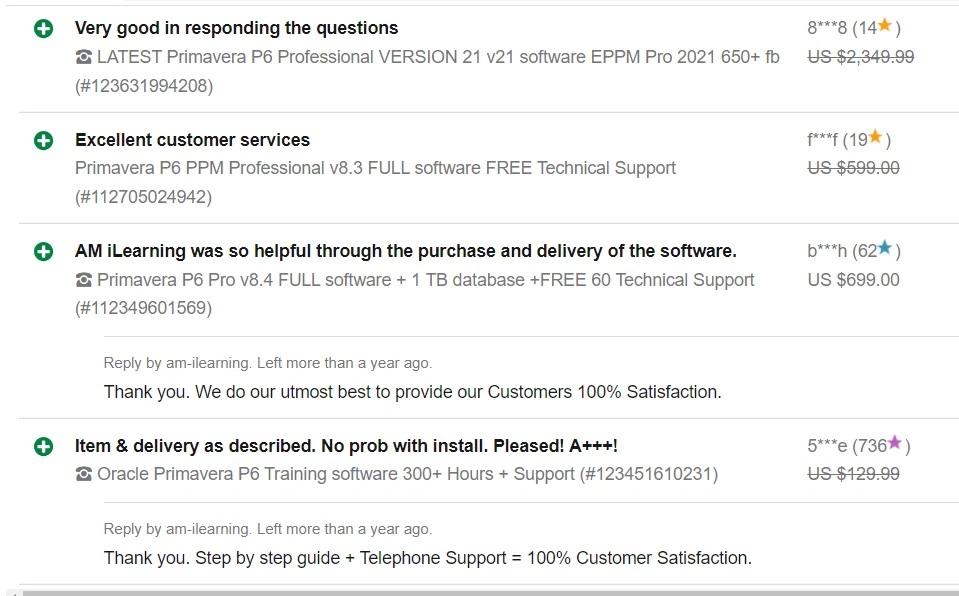The width and height of the screenshot is (959, 596).
Task: Expand the 'Excellent customer services' feedback entry
Action: (x=41, y=139)
